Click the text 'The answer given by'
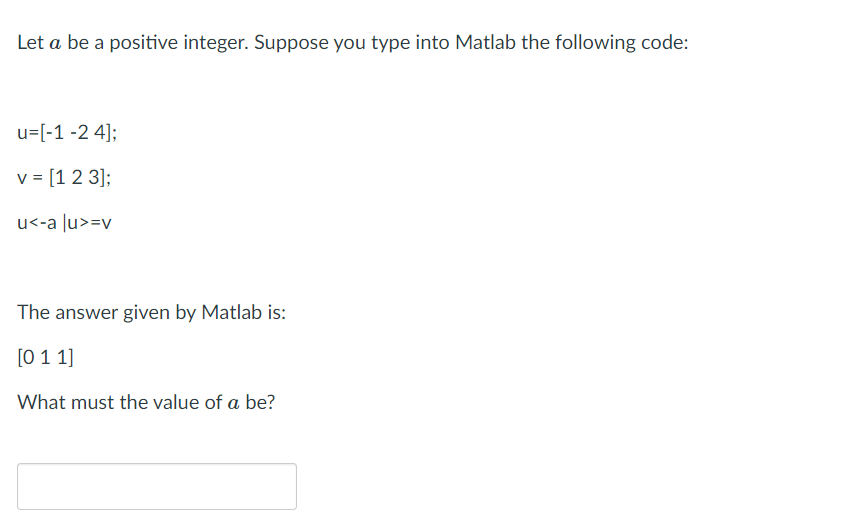The width and height of the screenshot is (868, 520). [107, 313]
